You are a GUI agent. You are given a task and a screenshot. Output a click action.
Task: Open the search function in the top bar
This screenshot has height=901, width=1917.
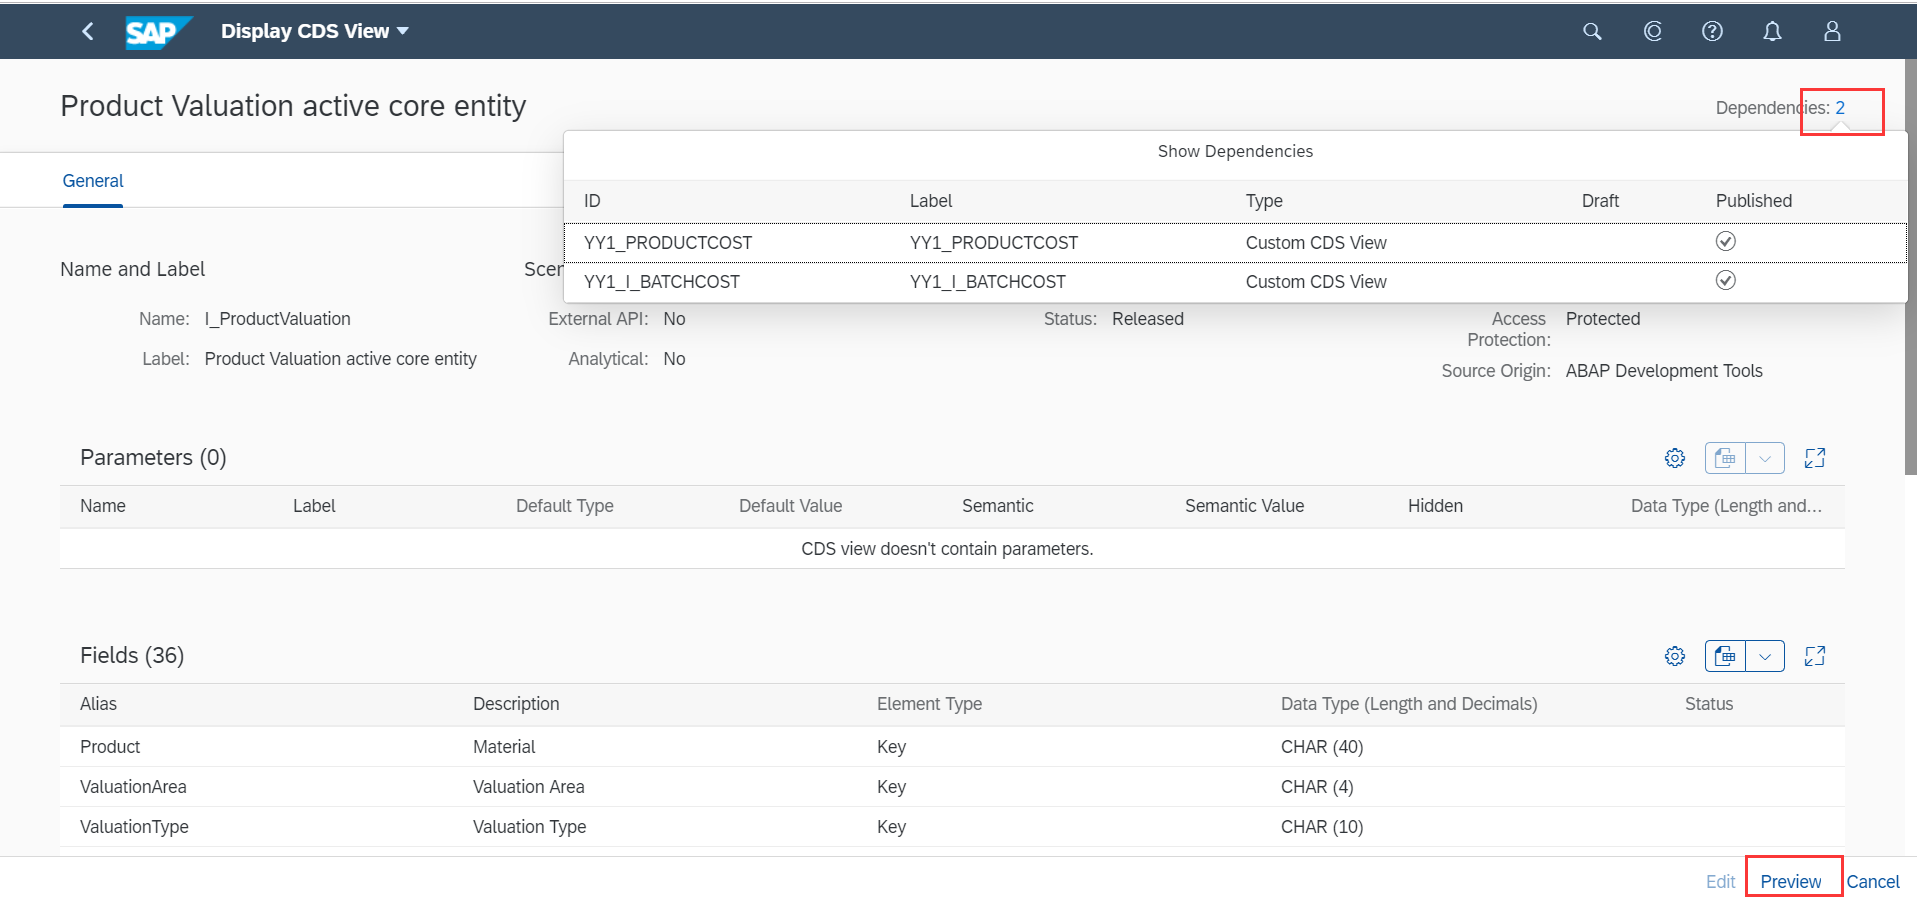click(1591, 31)
